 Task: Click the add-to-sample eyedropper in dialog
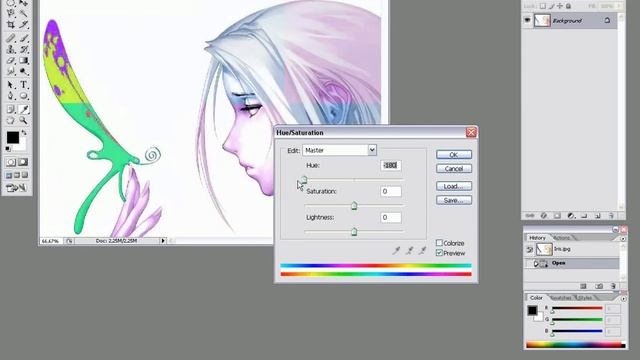point(409,250)
